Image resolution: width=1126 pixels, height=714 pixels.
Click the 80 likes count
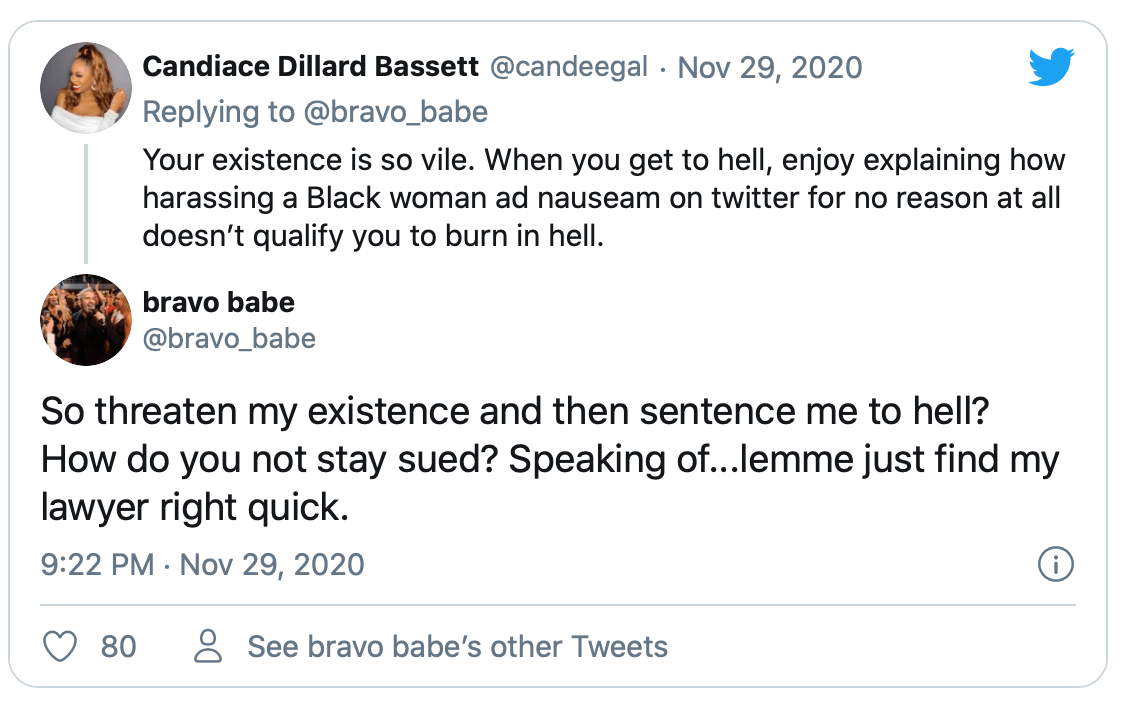pos(118,646)
